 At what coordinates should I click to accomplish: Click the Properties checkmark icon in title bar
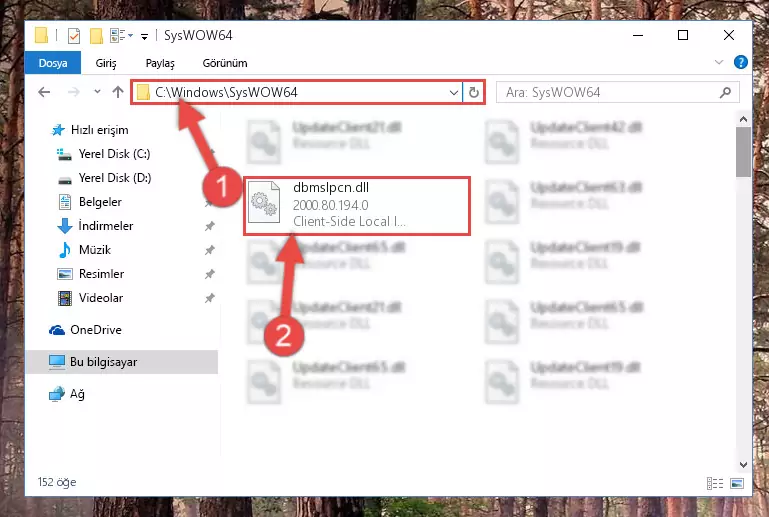coord(74,36)
